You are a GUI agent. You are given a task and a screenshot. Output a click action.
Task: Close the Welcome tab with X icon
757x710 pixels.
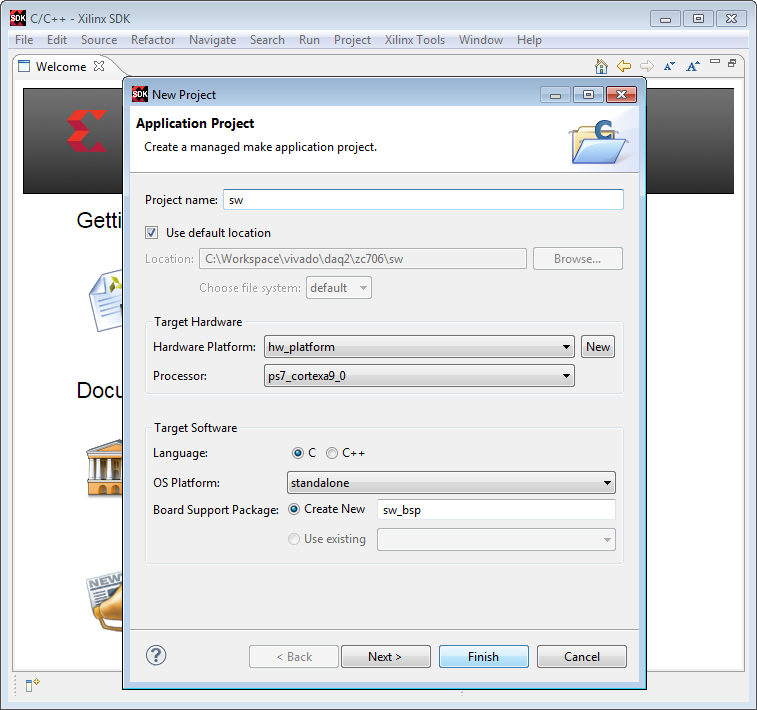pyautogui.click(x=99, y=66)
